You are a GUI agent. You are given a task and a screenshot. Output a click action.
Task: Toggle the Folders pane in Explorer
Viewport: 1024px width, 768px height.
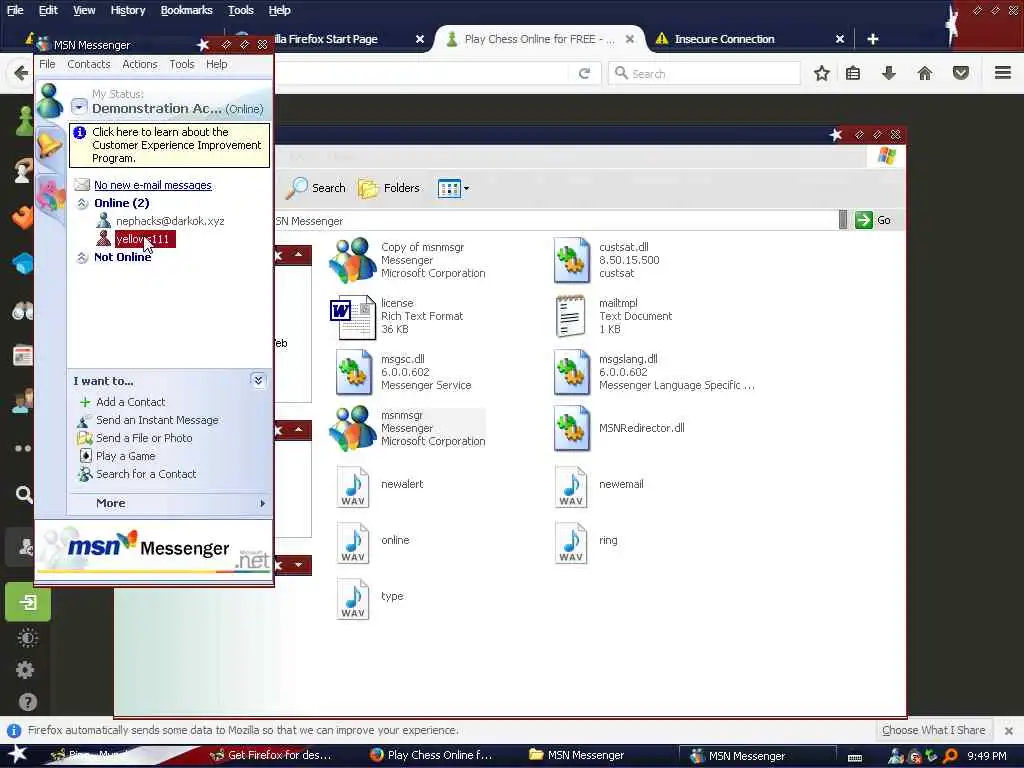pos(389,188)
